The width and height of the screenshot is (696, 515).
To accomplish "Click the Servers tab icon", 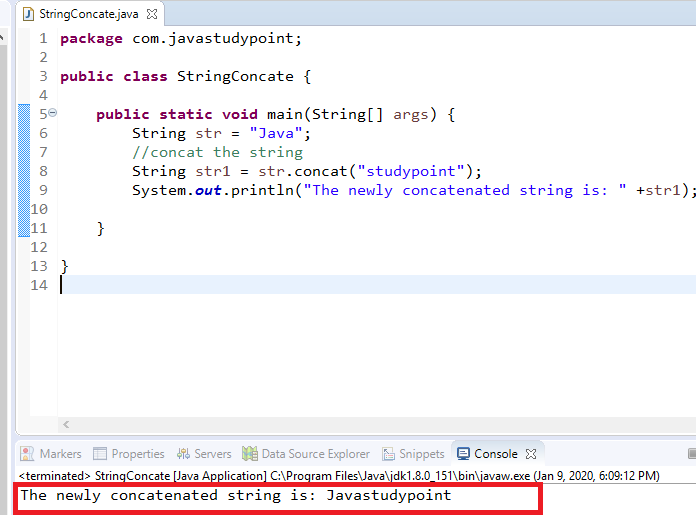I will (x=183, y=454).
